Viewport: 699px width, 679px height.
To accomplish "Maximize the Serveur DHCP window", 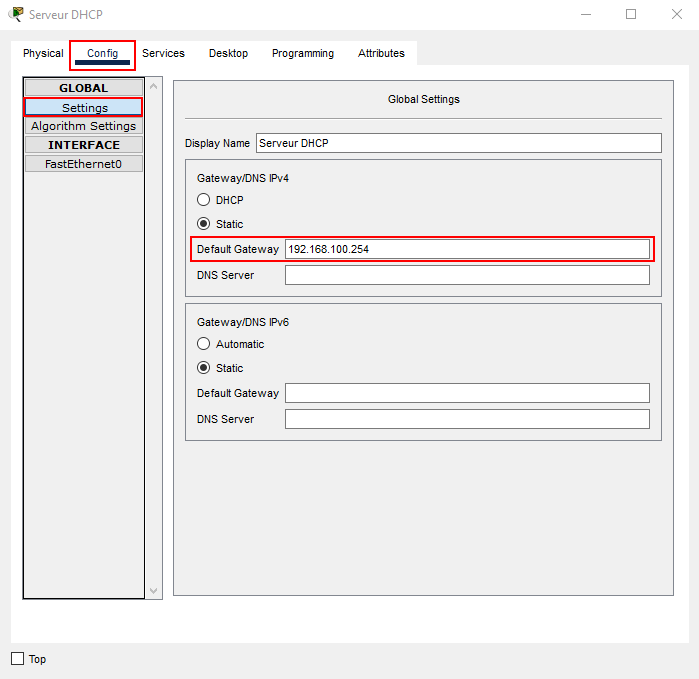I will 631,15.
